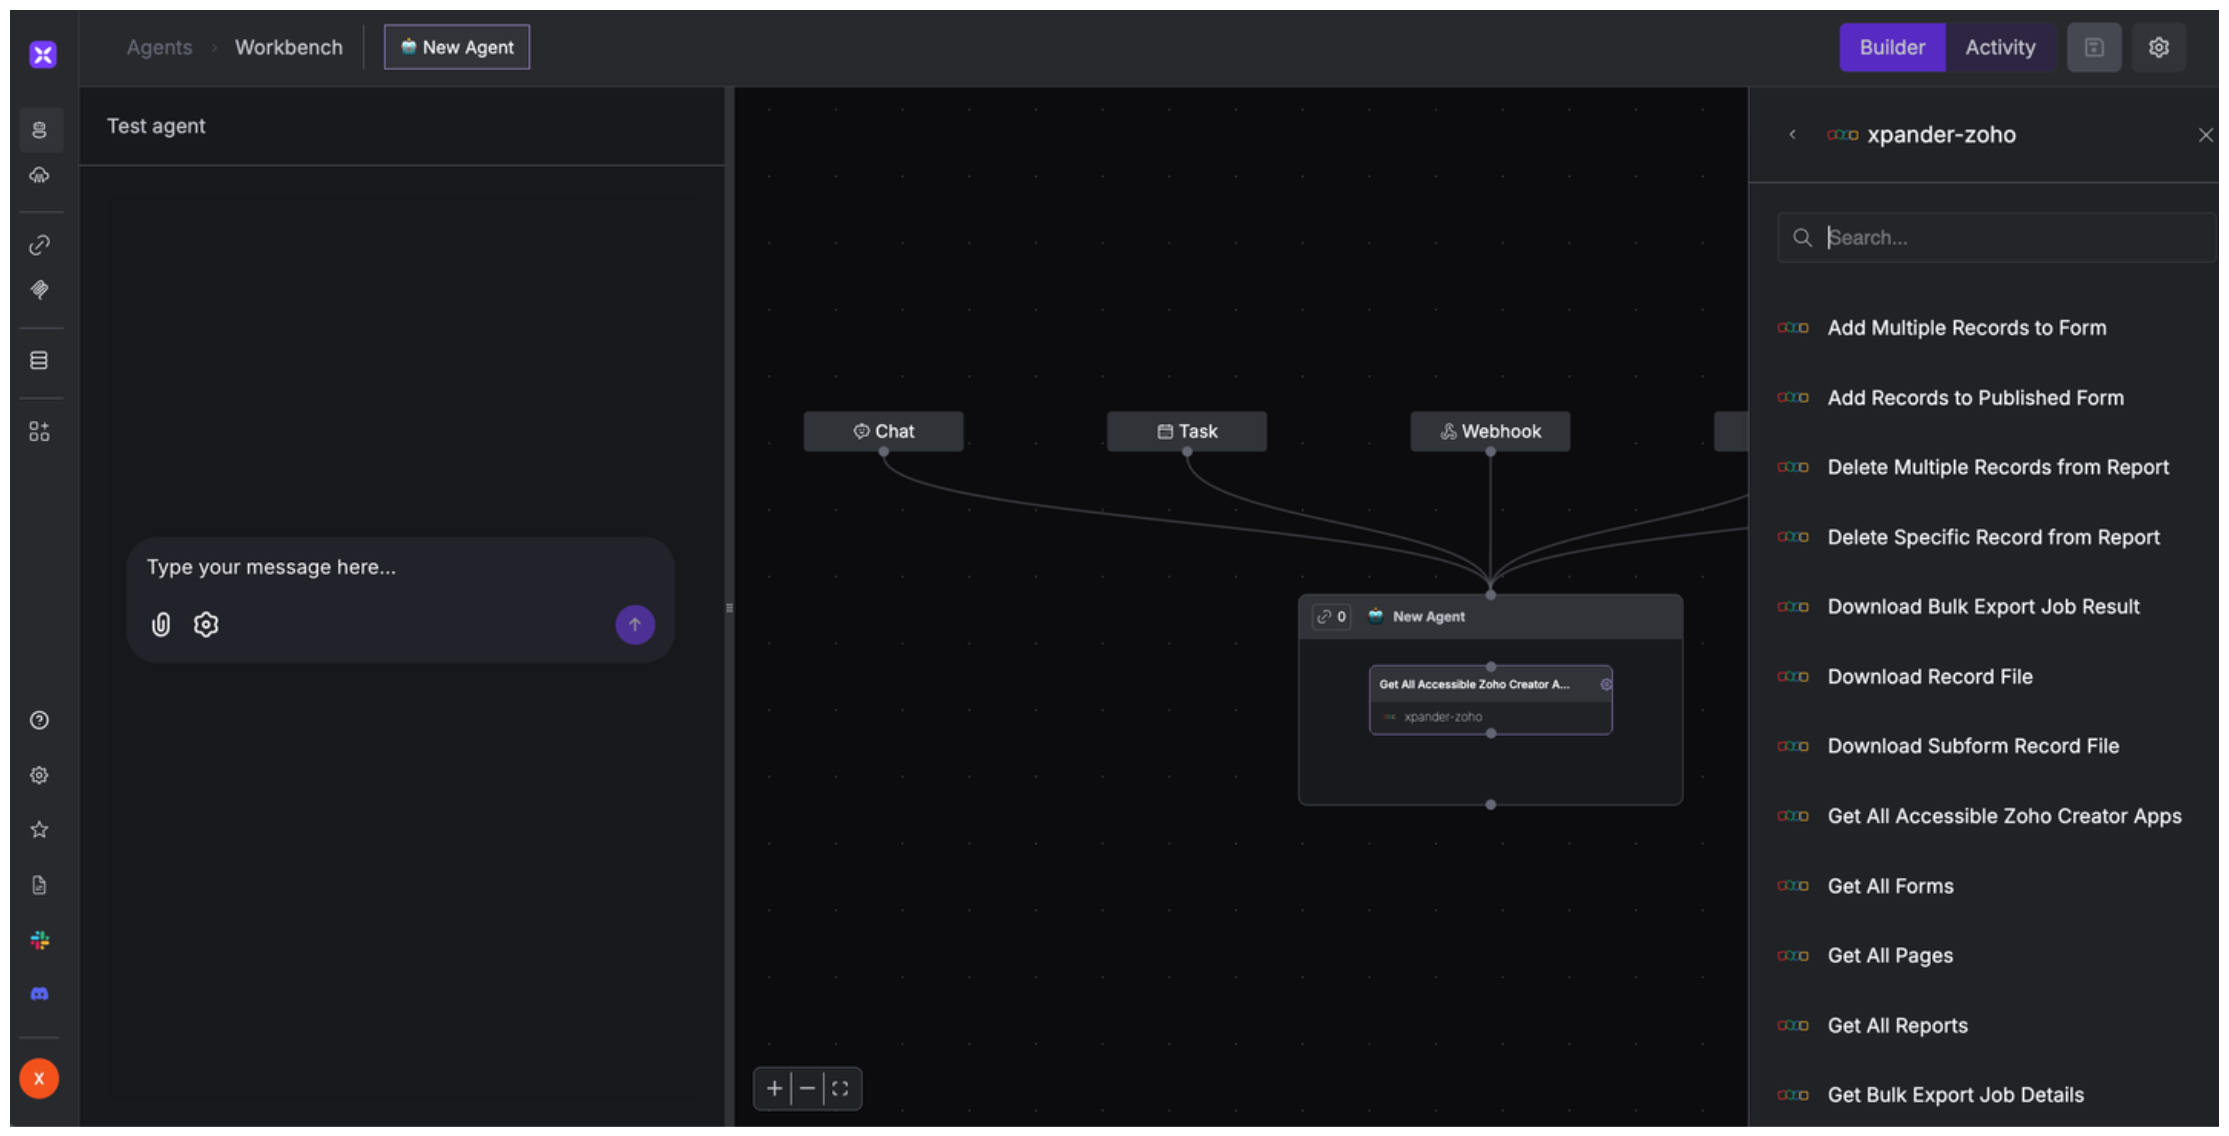Image resolution: width=2229 pixels, height=1136 pixels.
Task: Fit canvas view with fullscreen icon
Action: click(x=840, y=1088)
